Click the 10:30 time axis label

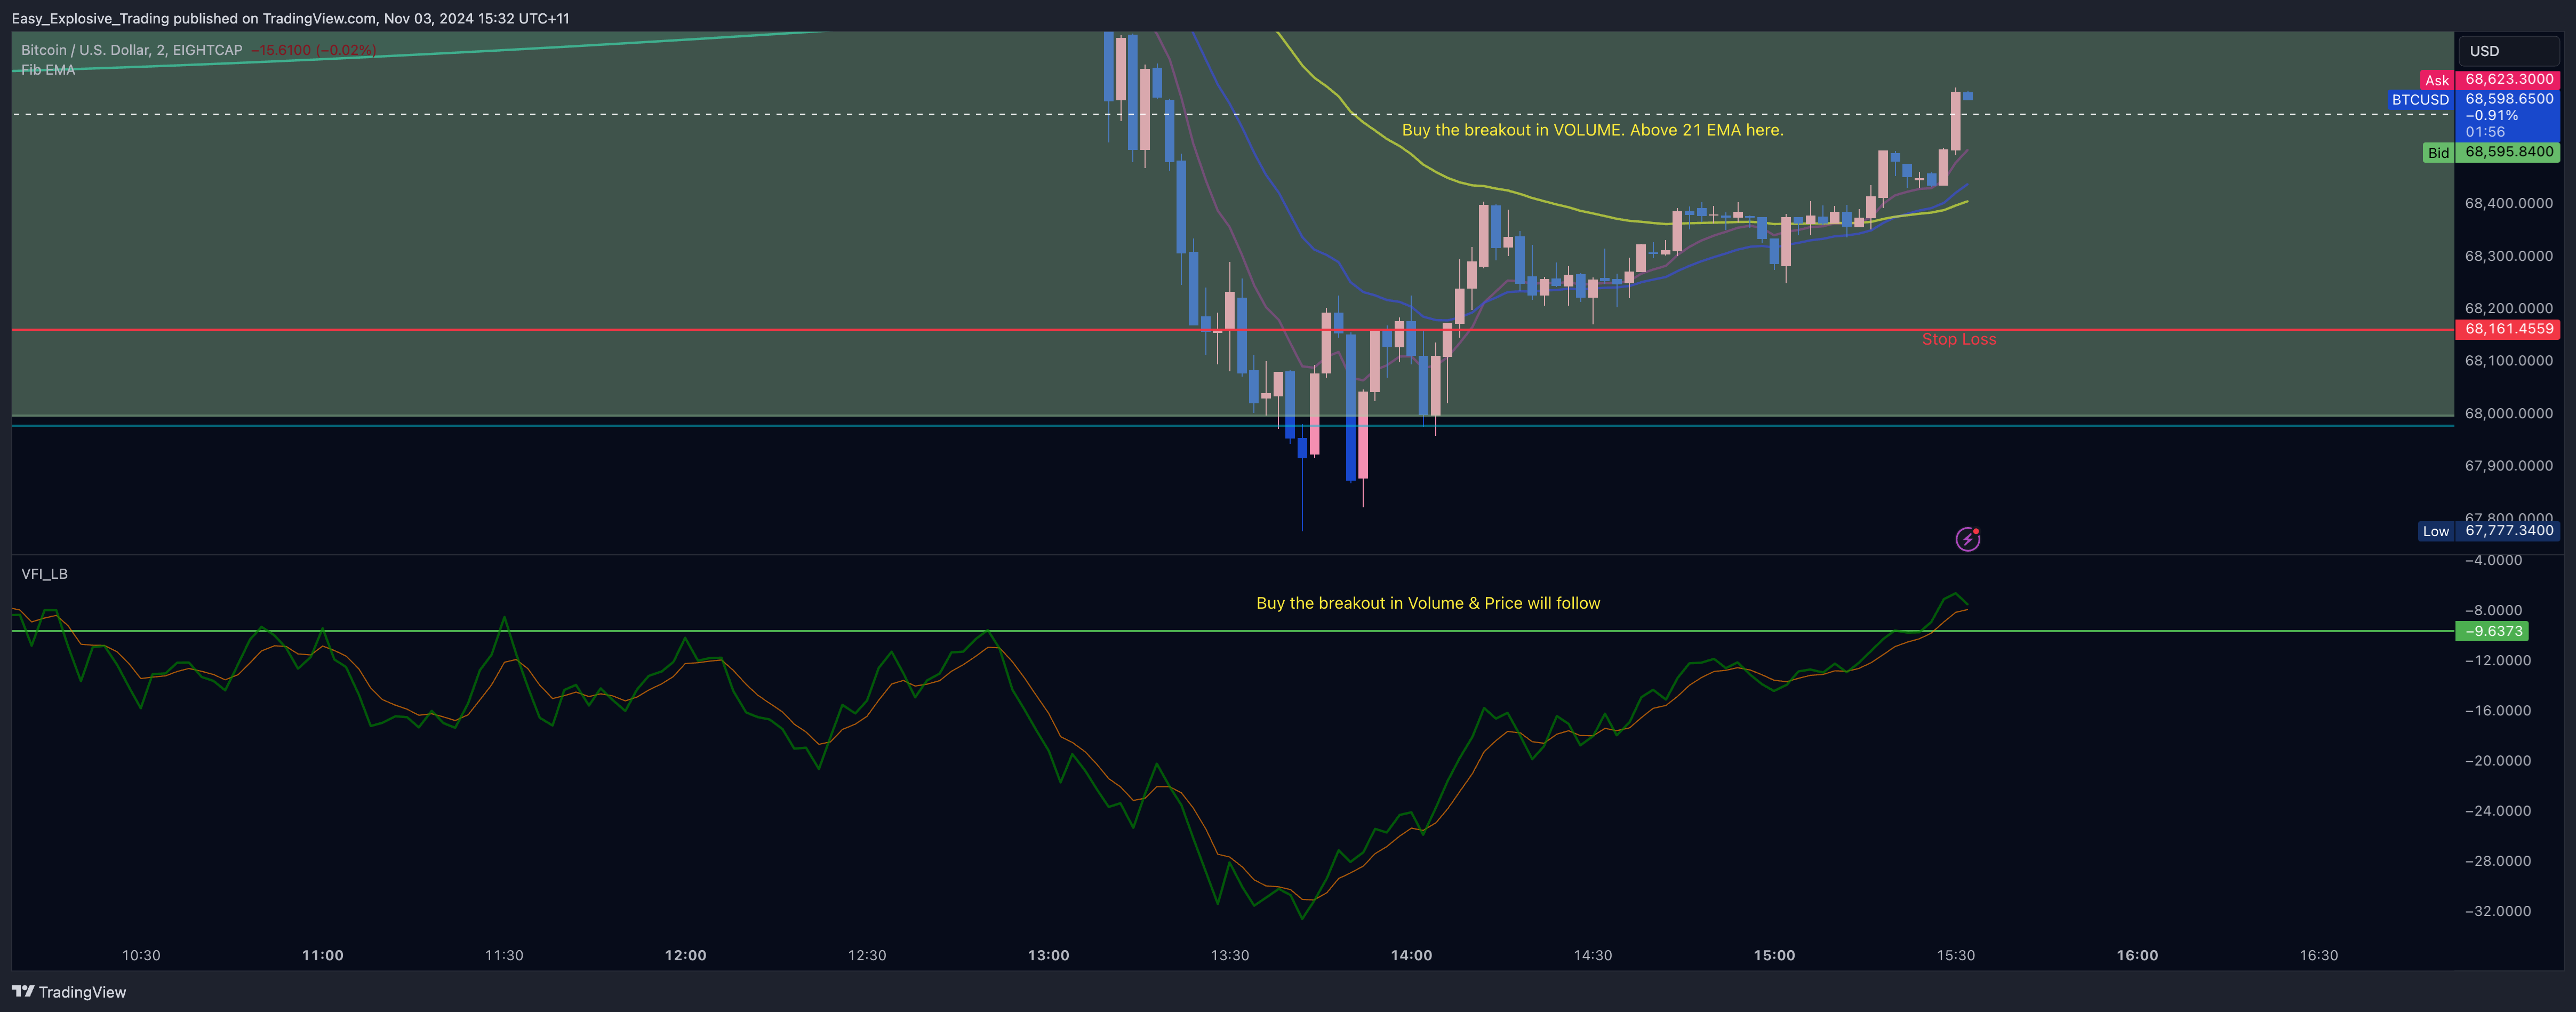(141, 955)
